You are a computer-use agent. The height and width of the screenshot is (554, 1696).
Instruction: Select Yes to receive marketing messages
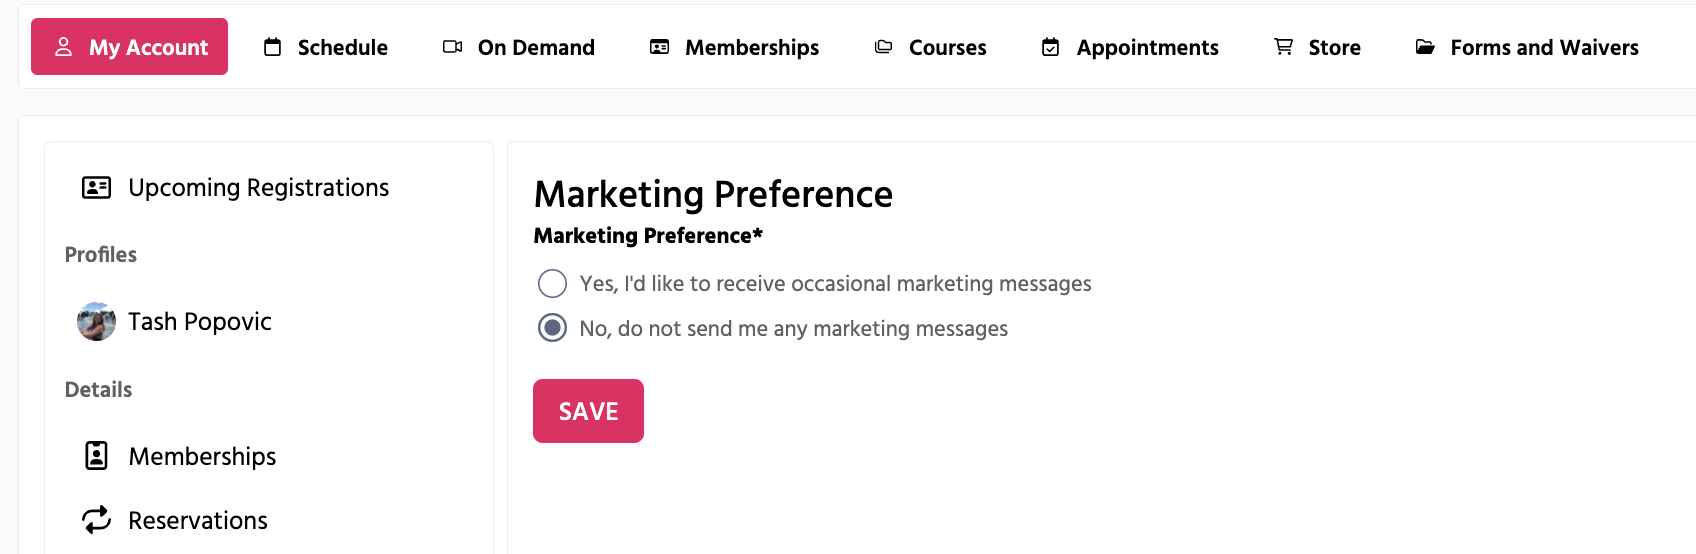tap(552, 283)
